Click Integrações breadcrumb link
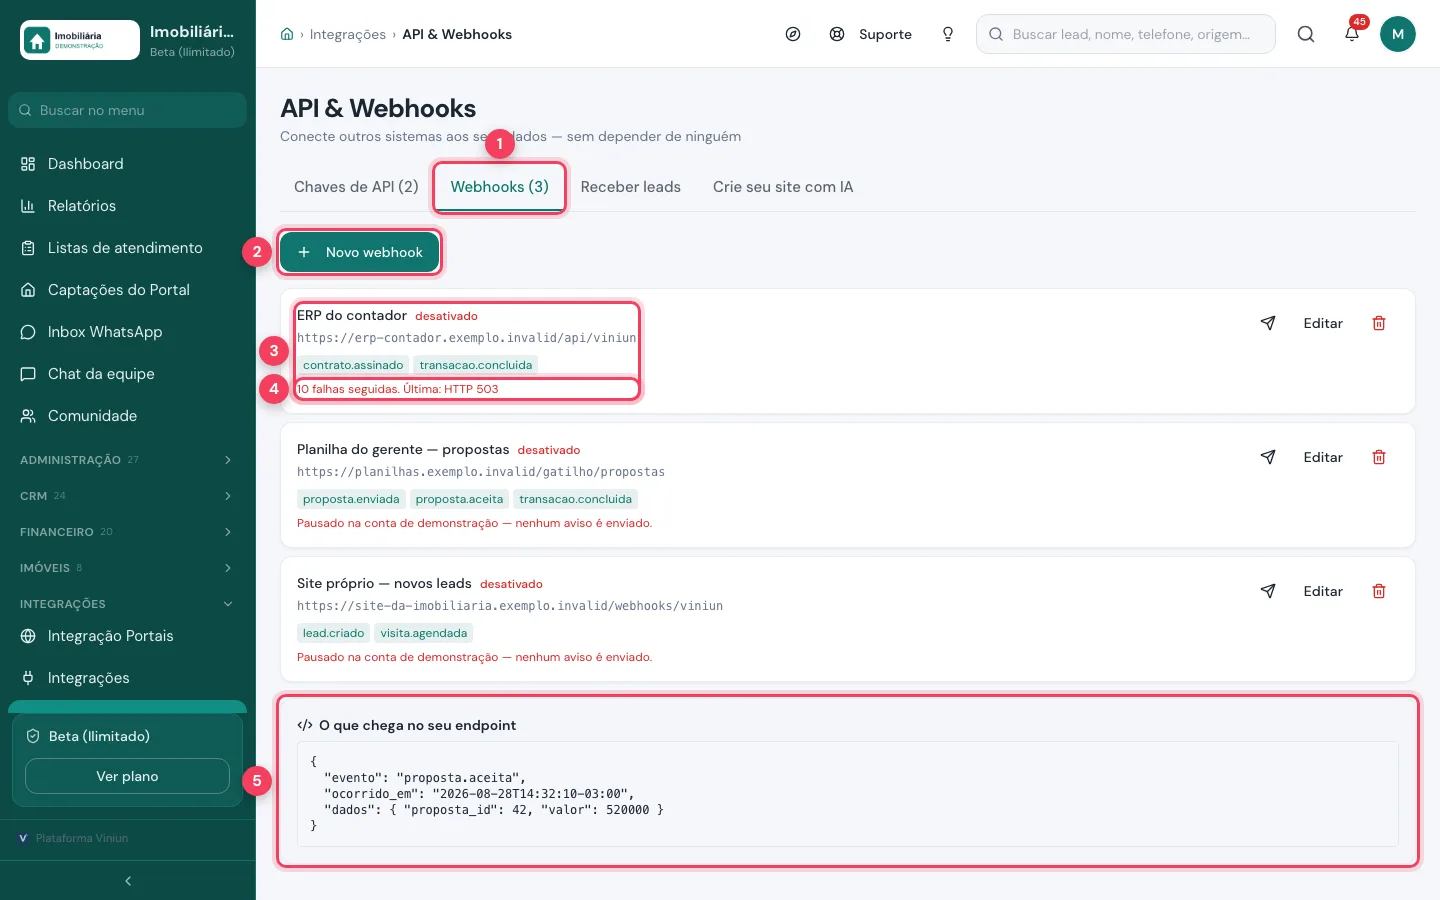Screen dimensions: 1440x900 click(x=348, y=34)
